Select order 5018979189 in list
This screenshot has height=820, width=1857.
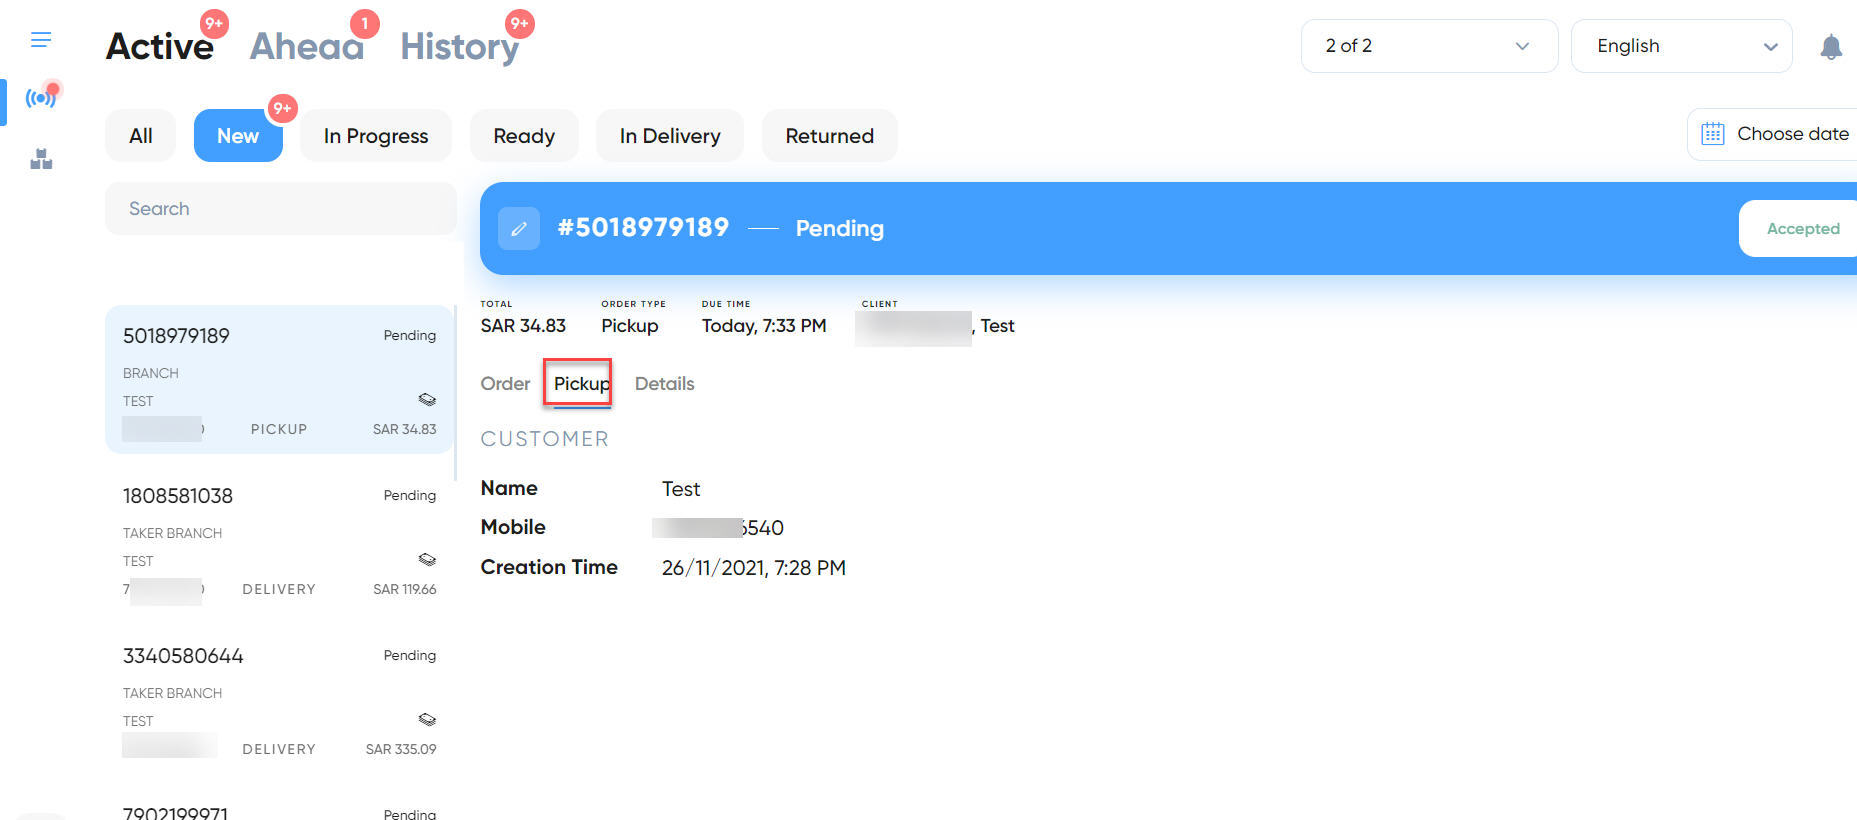(280, 379)
